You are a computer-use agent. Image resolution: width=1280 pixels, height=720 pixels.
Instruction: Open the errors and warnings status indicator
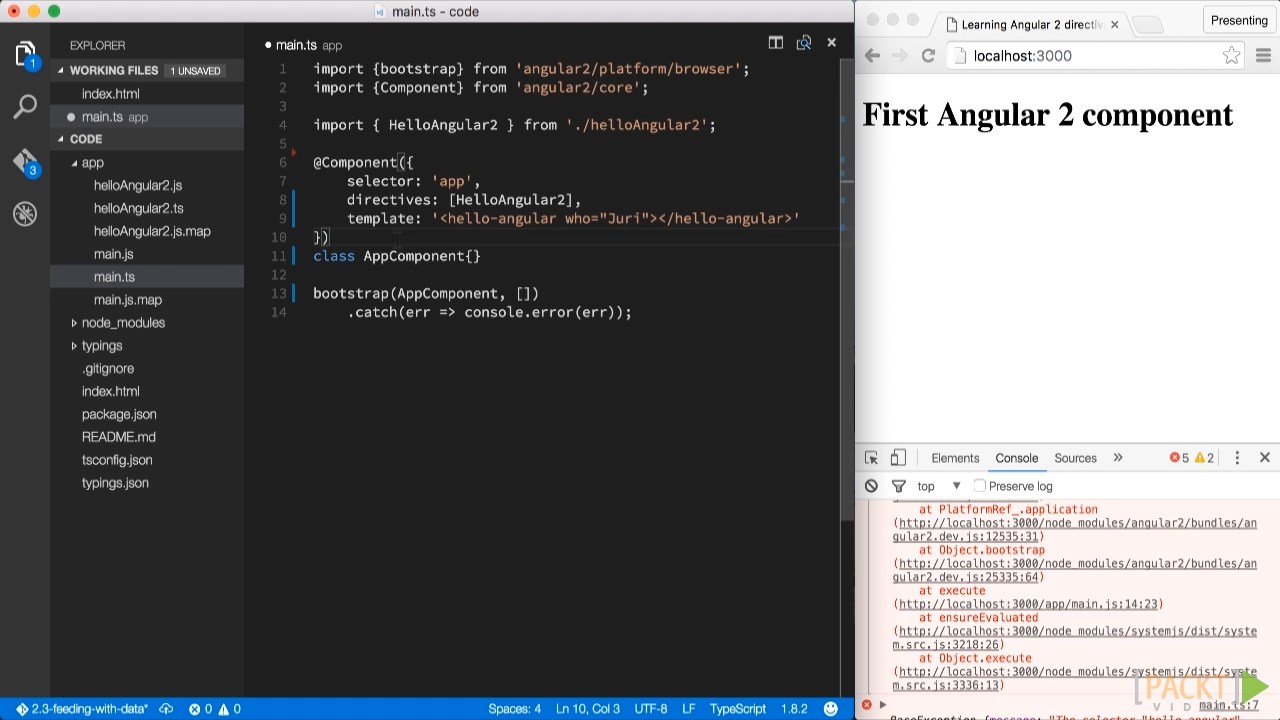coord(215,709)
